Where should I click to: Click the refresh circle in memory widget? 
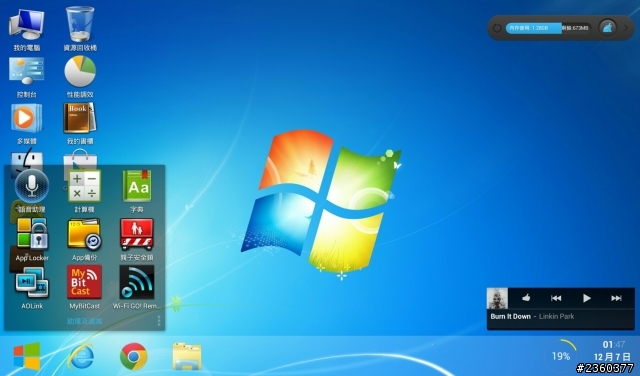(x=497, y=28)
